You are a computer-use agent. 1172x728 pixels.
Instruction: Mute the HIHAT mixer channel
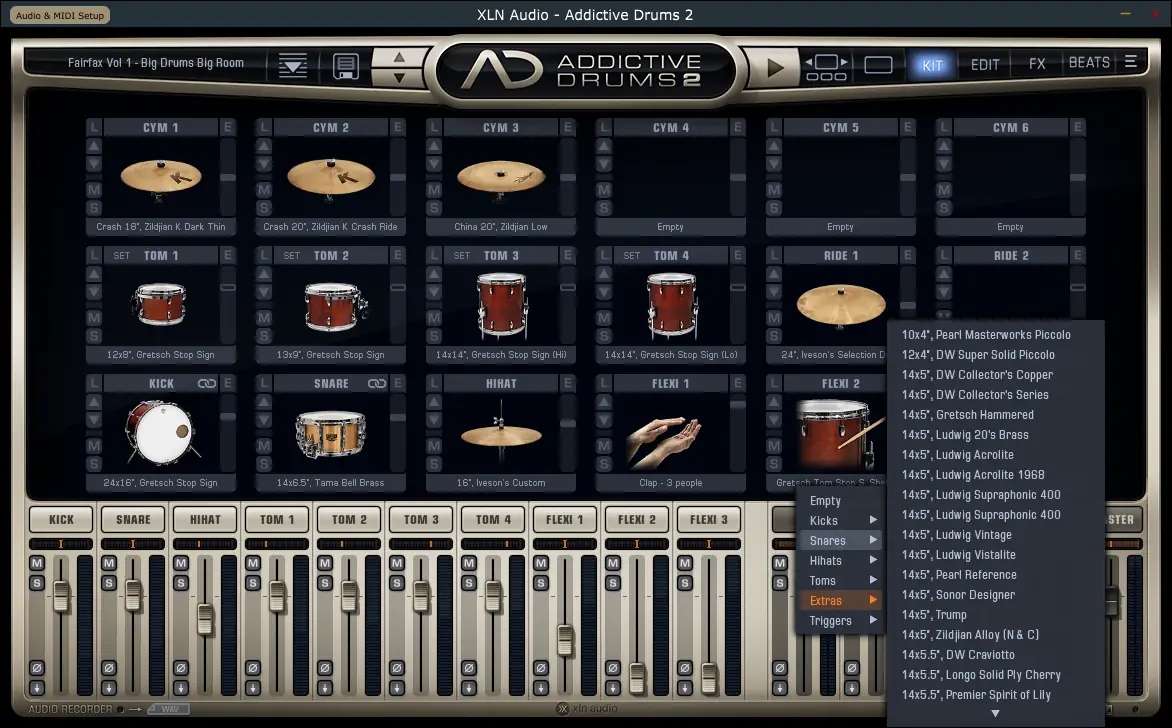click(181, 563)
